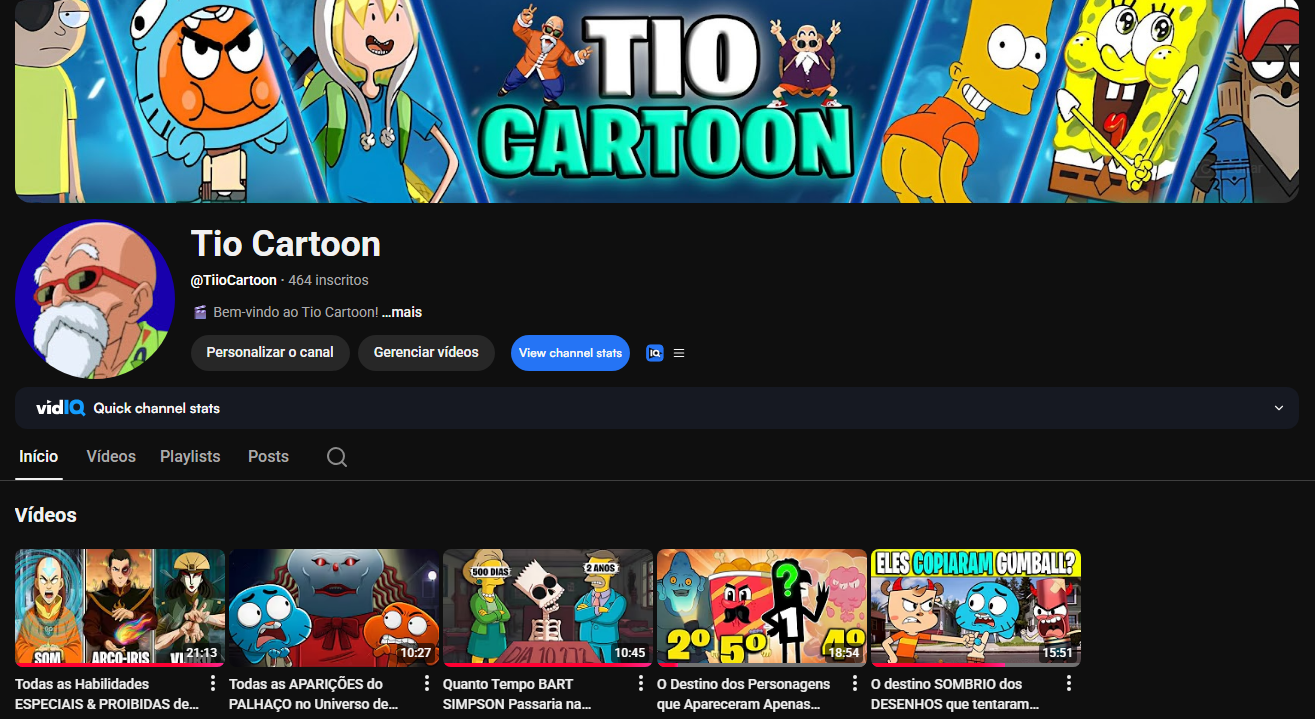
Task: Click the Quick channel stats label
Action: [157, 408]
